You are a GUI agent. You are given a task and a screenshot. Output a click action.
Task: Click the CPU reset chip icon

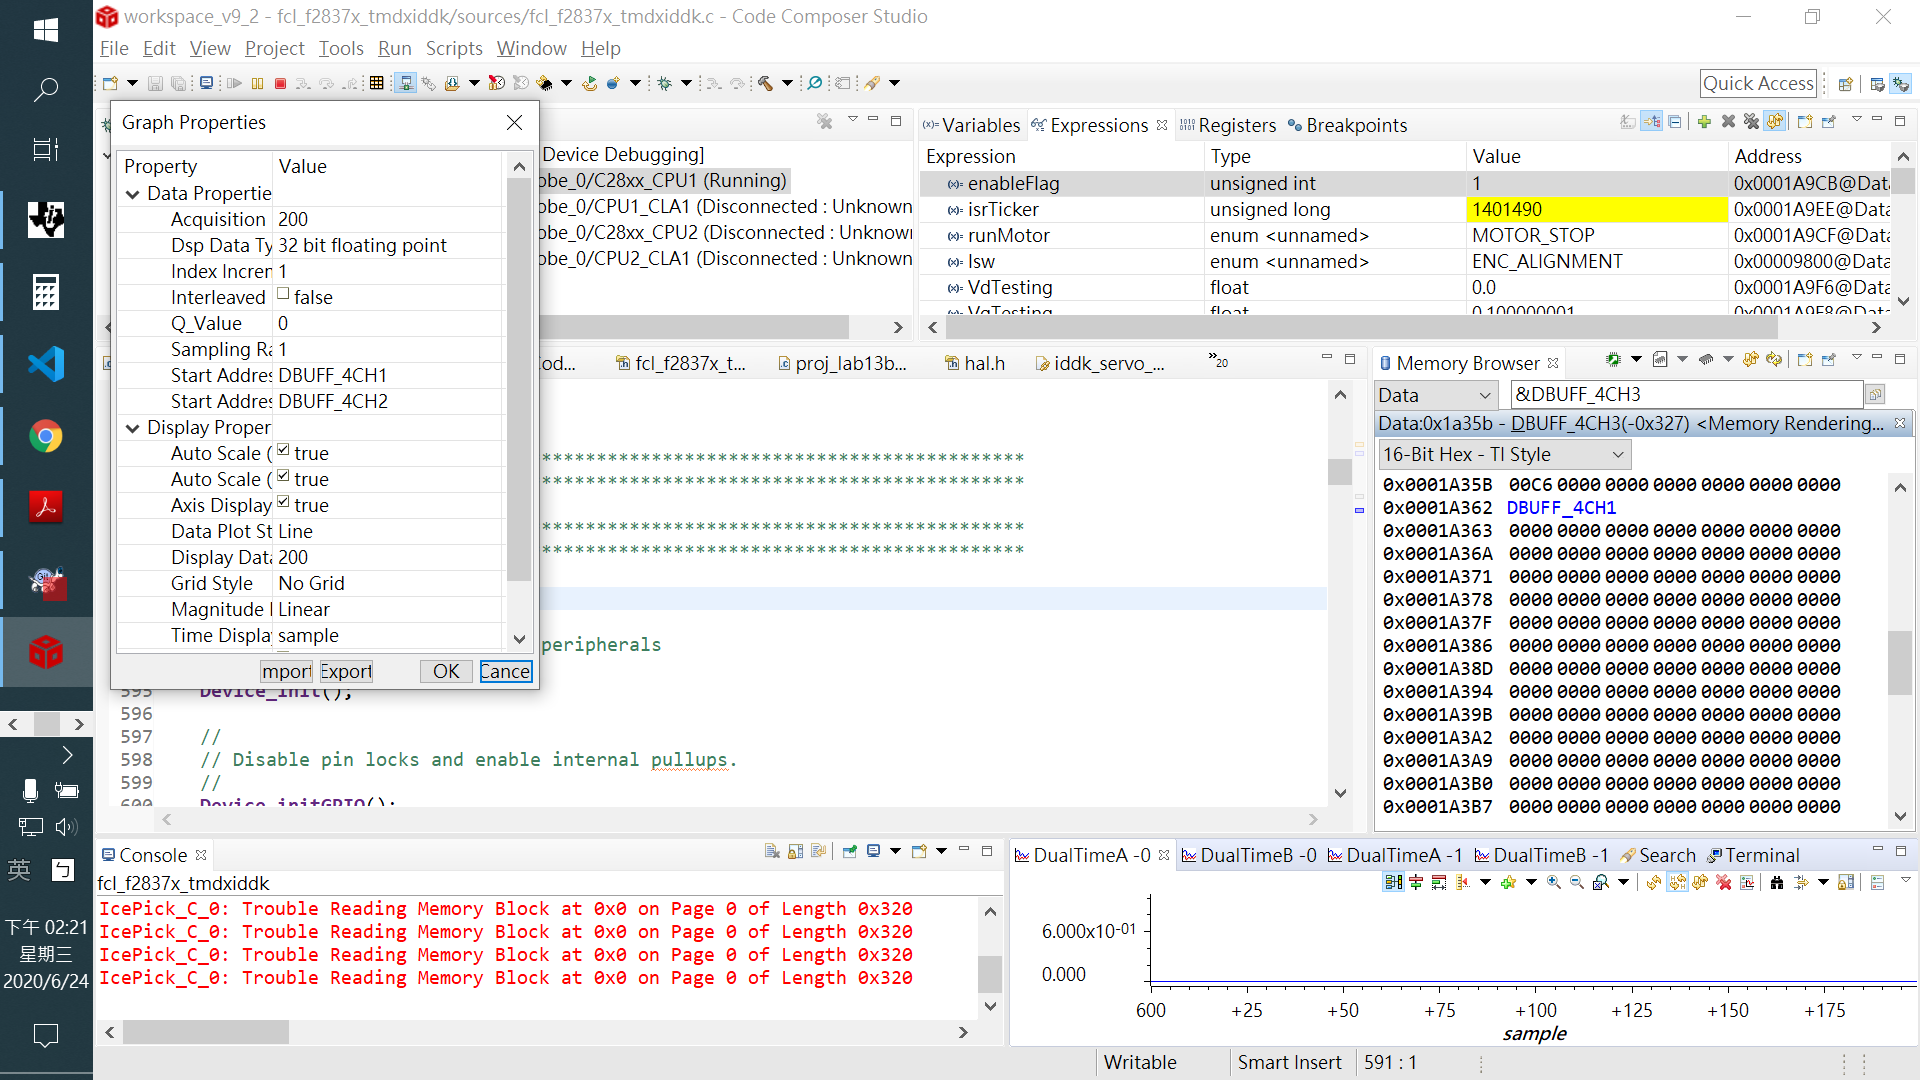543,83
